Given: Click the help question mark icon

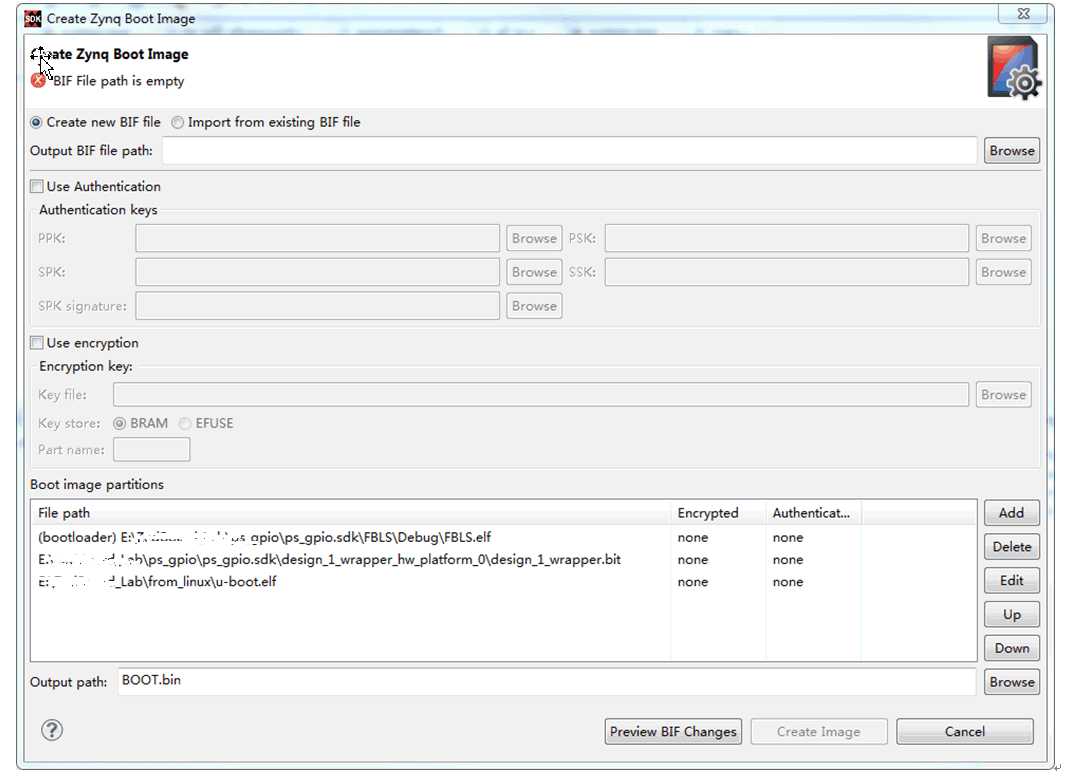Looking at the screenshot, I should [x=52, y=730].
